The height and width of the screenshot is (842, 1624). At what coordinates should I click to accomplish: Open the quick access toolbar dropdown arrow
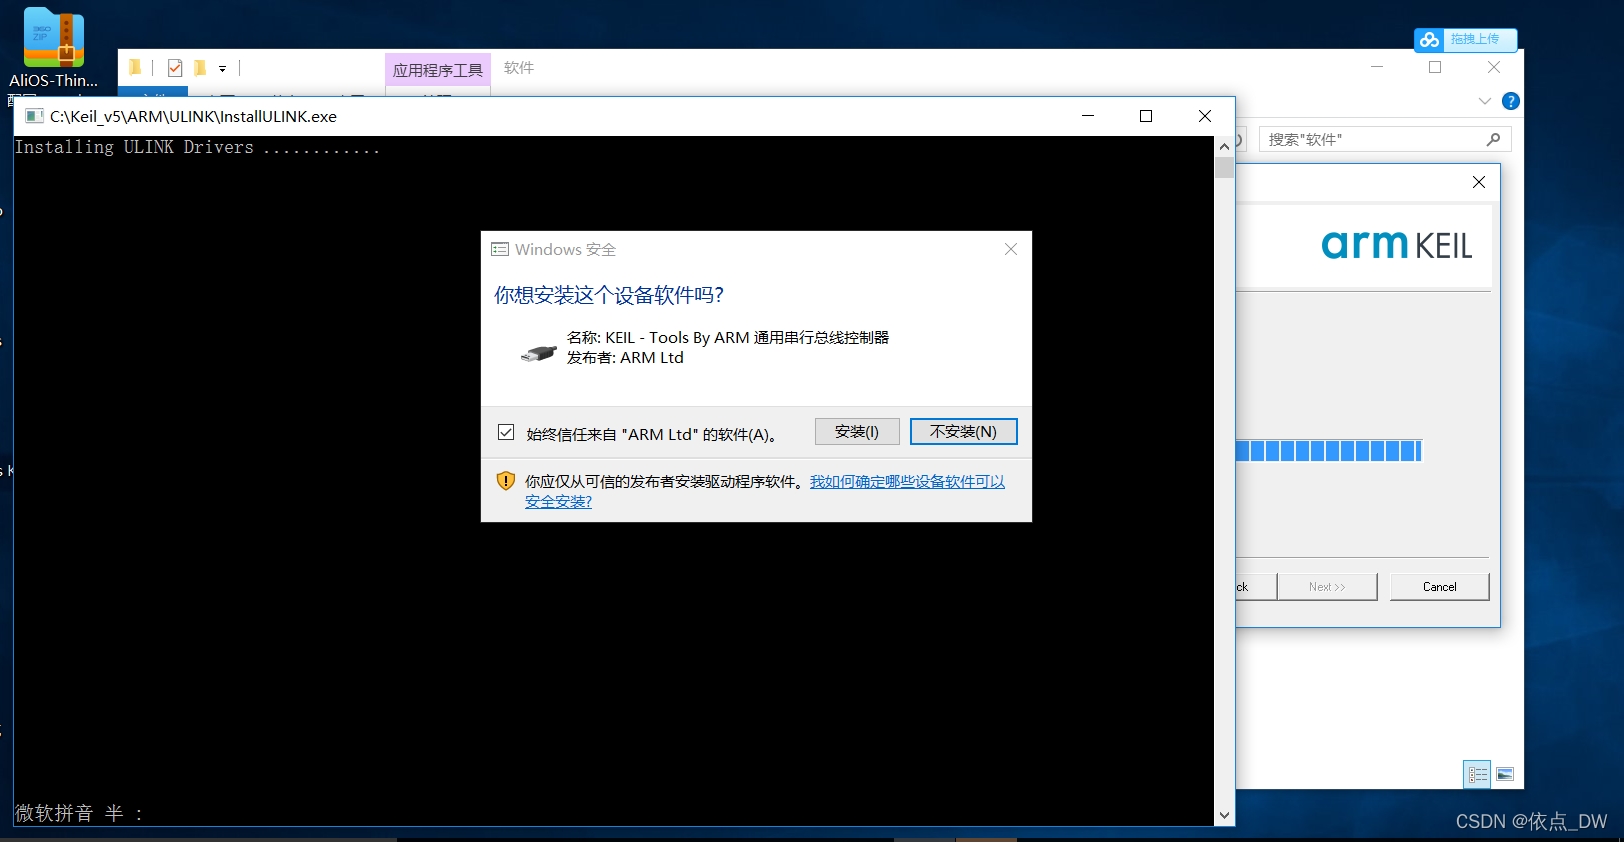(x=222, y=69)
